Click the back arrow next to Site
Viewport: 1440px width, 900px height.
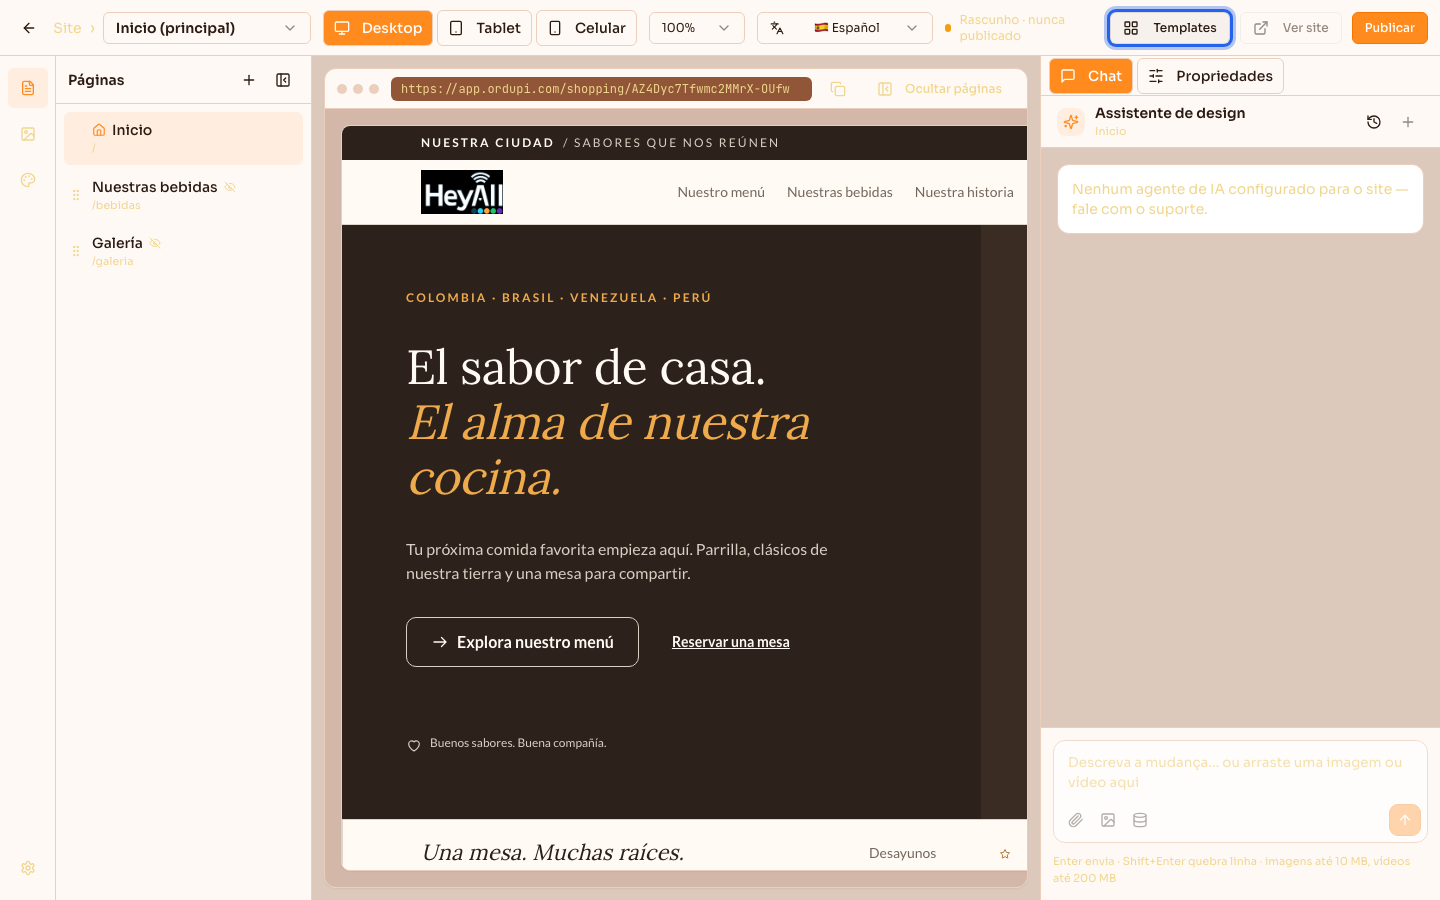point(29,28)
